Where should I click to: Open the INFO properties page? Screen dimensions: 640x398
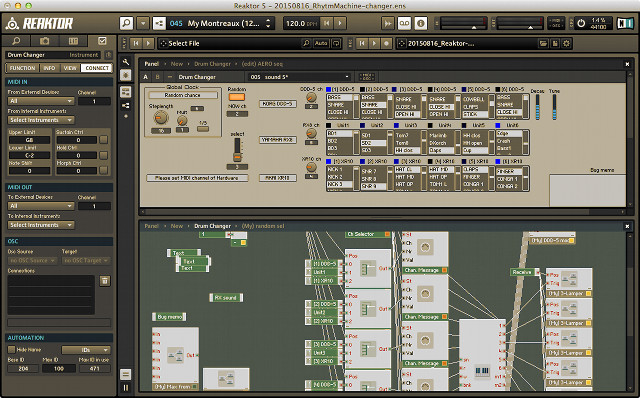[x=49, y=68]
